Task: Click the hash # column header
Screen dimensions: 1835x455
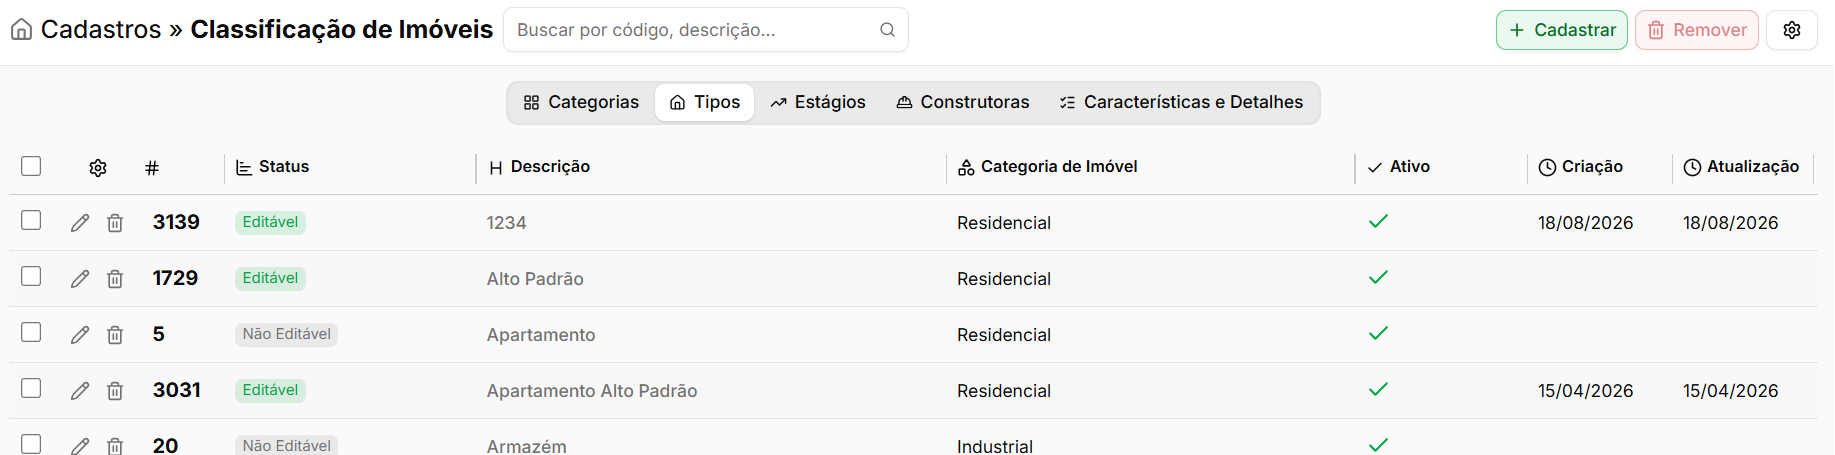Action: [x=152, y=168]
